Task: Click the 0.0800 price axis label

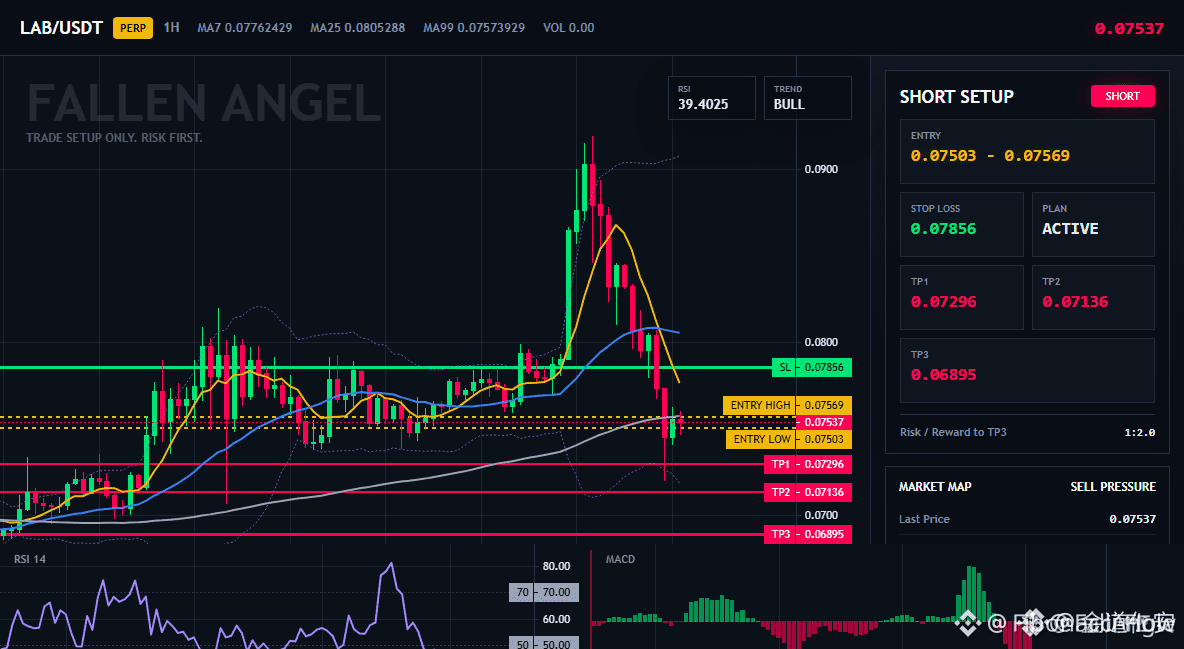Action: [x=821, y=342]
